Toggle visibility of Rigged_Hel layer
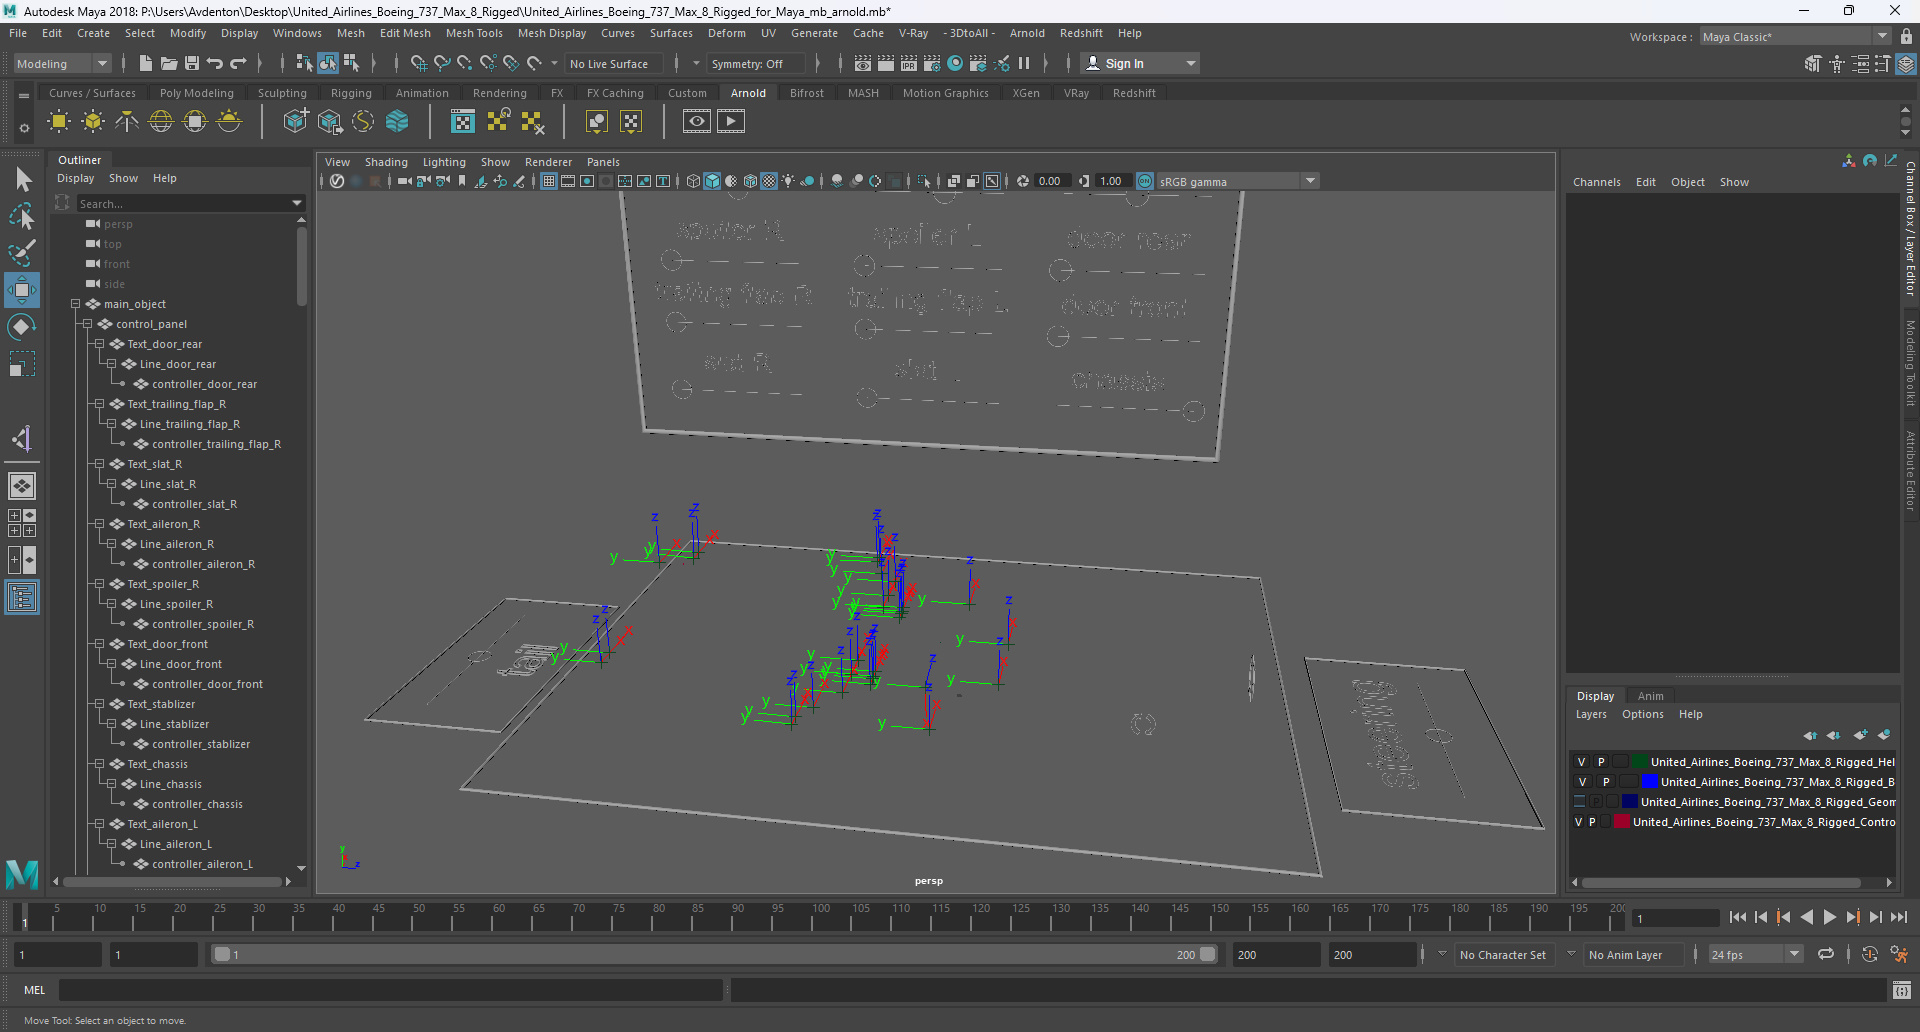The image size is (1920, 1032). point(1581,762)
